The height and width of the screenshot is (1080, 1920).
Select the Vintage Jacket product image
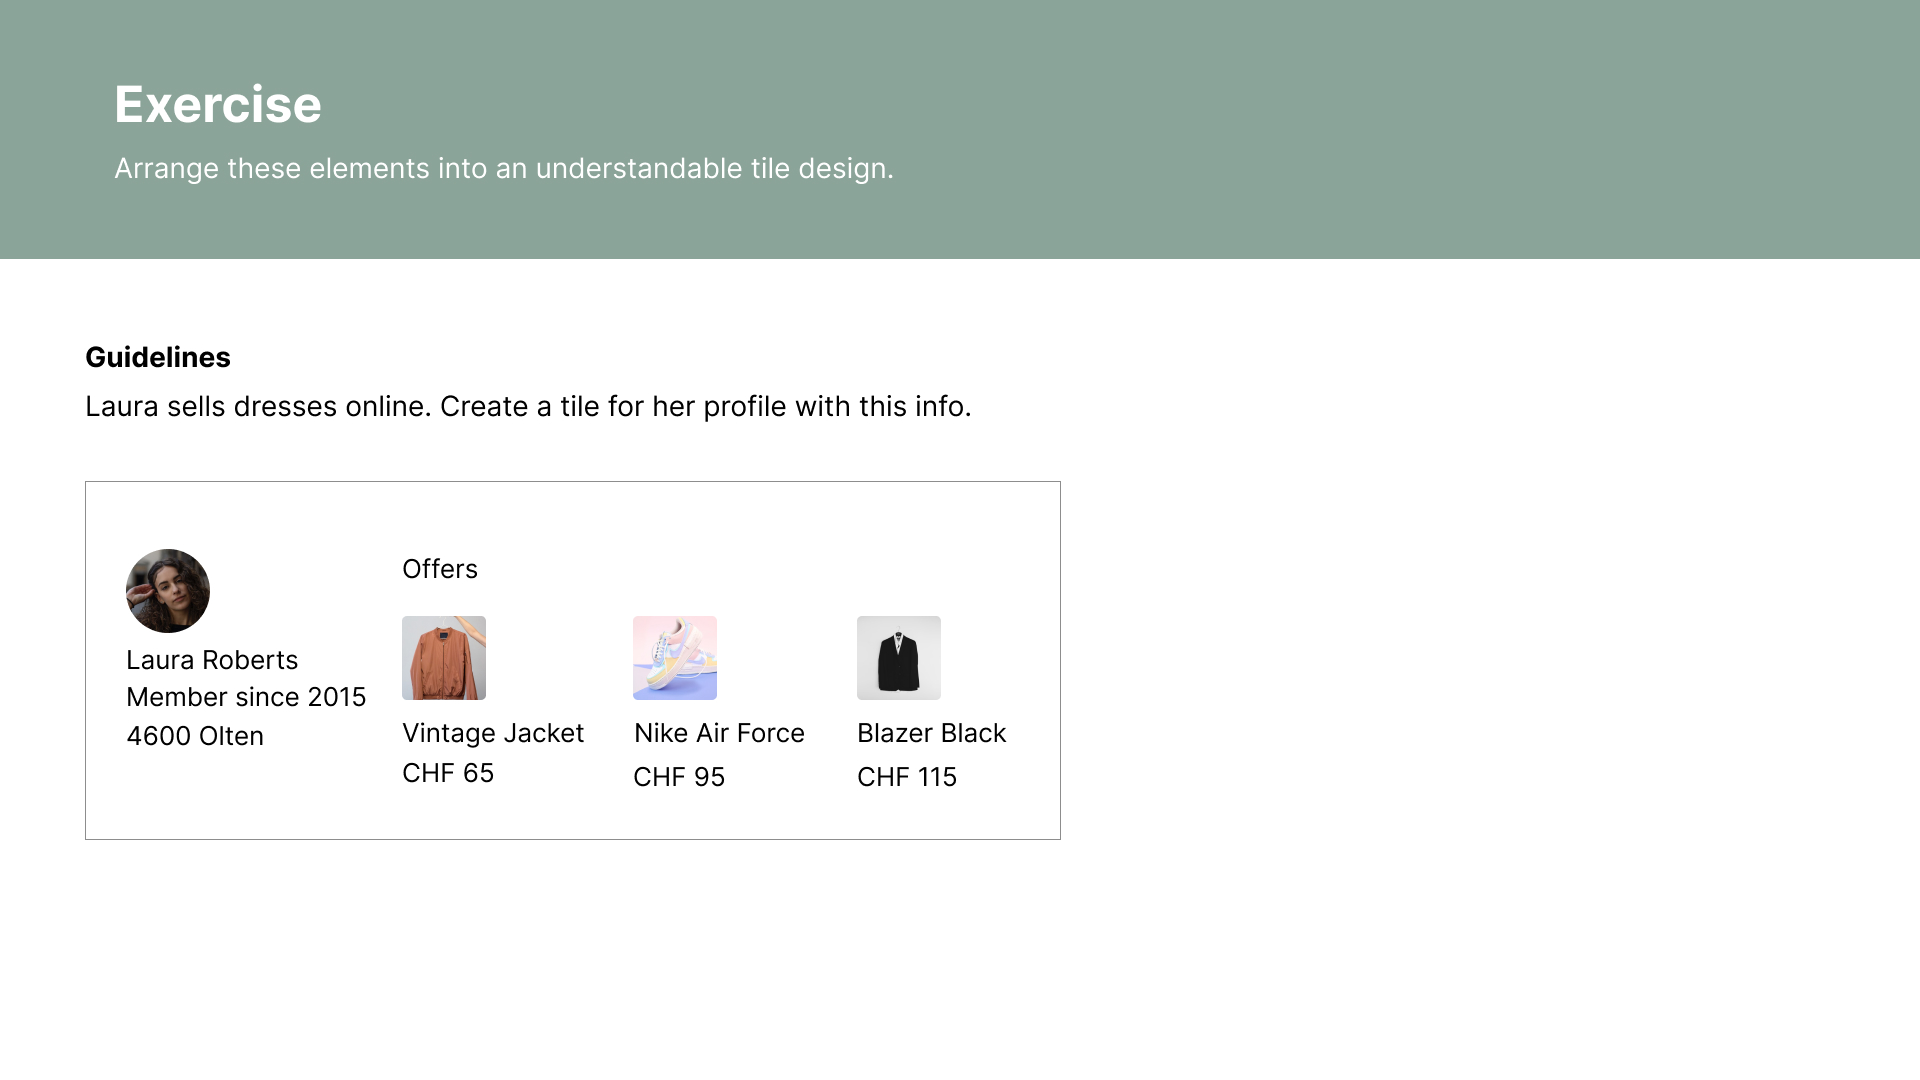pos(444,658)
